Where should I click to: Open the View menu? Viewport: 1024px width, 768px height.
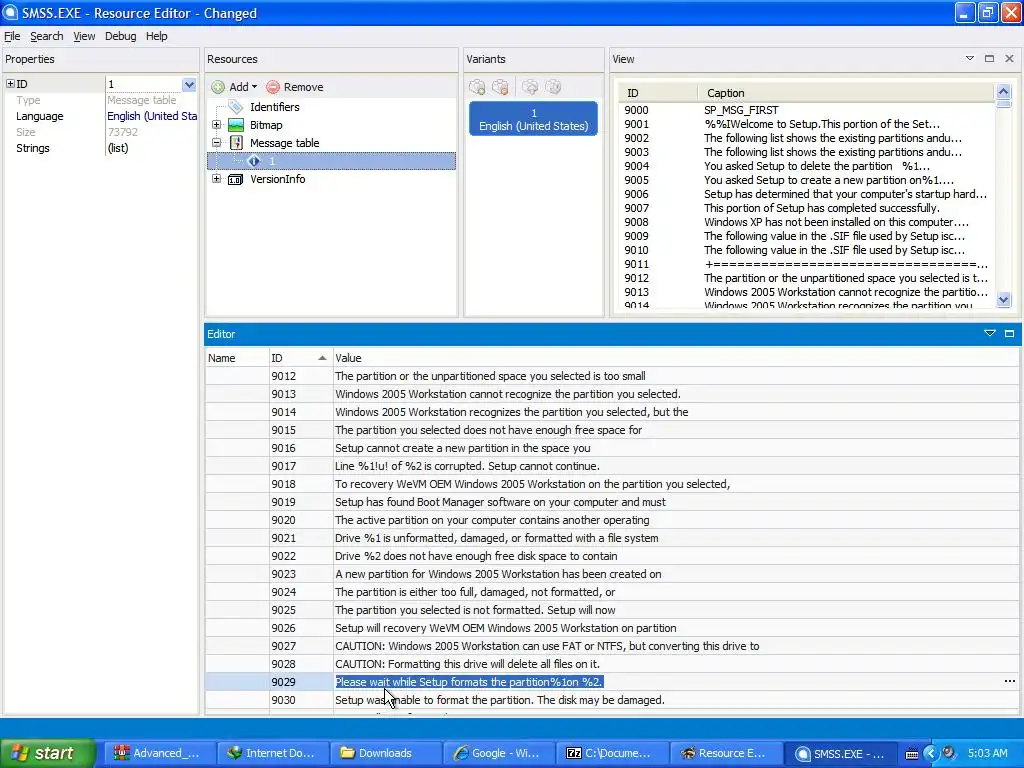click(84, 37)
